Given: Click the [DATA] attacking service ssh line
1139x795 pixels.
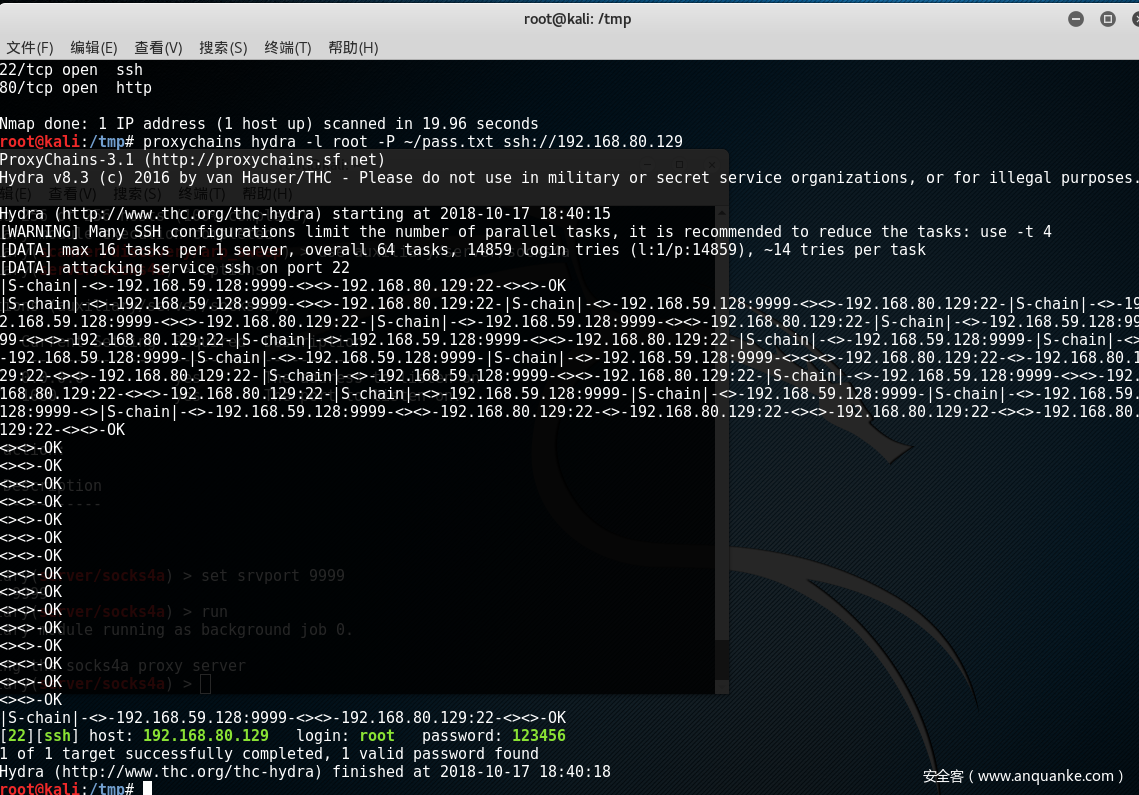Looking at the screenshot, I should coord(175,268).
